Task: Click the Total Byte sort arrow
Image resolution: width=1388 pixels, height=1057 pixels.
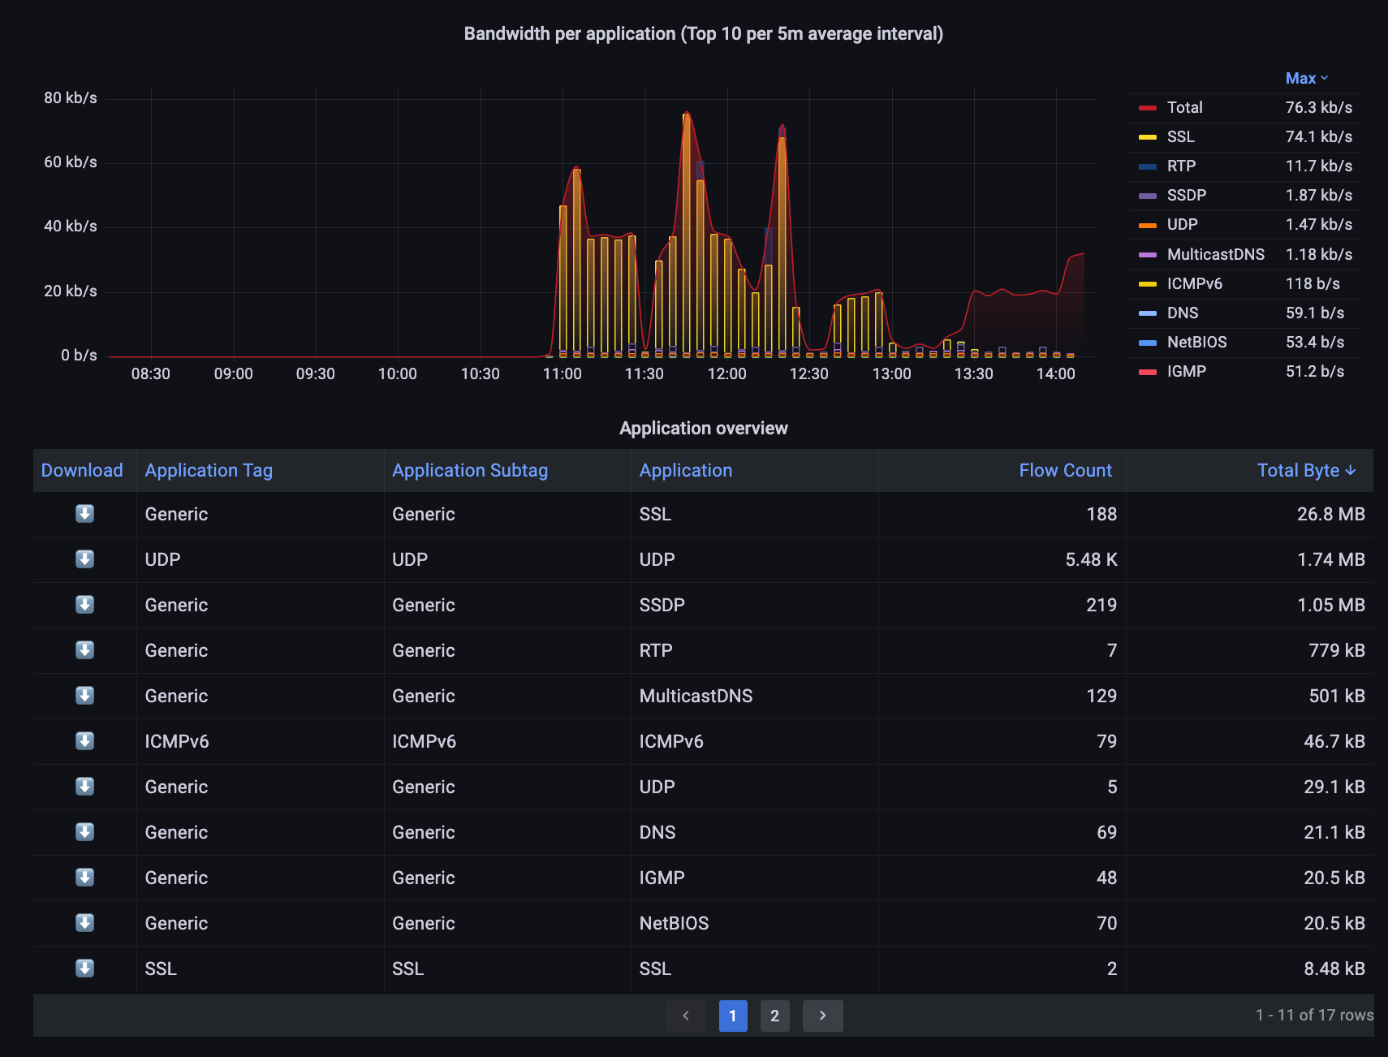Action: click(1352, 470)
